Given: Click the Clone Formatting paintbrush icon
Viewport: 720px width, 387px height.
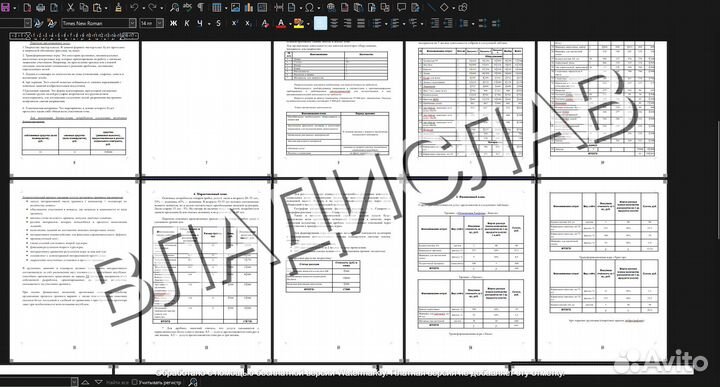Looking at the screenshot, I should (x=118, y=7).
